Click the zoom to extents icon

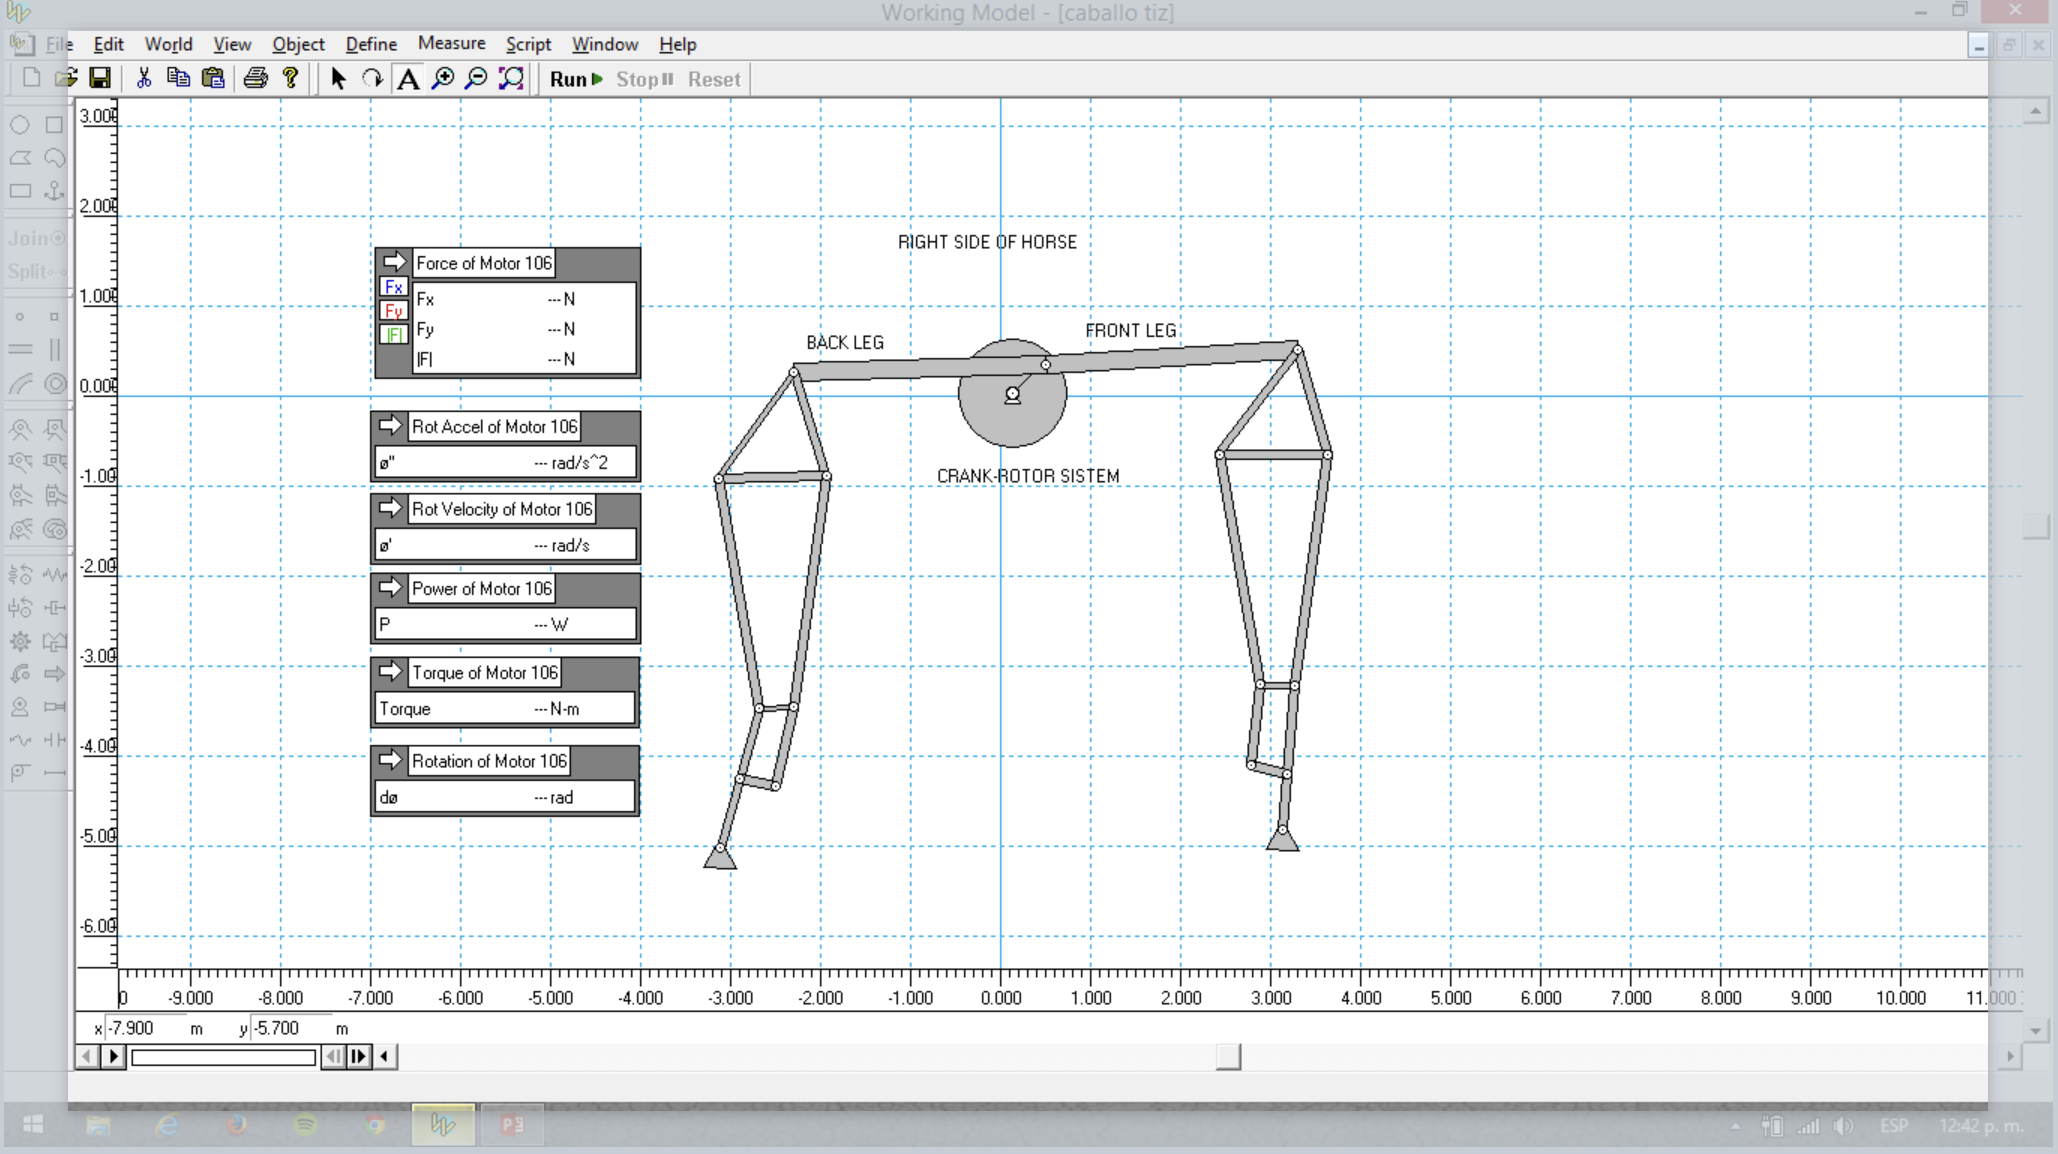pyautogui.click(x=511, y=78)
